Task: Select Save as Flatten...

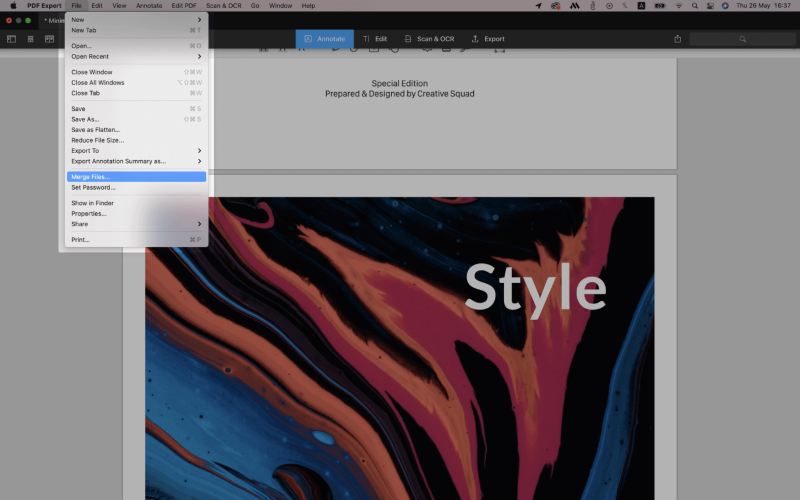Action: click(136, 130)
